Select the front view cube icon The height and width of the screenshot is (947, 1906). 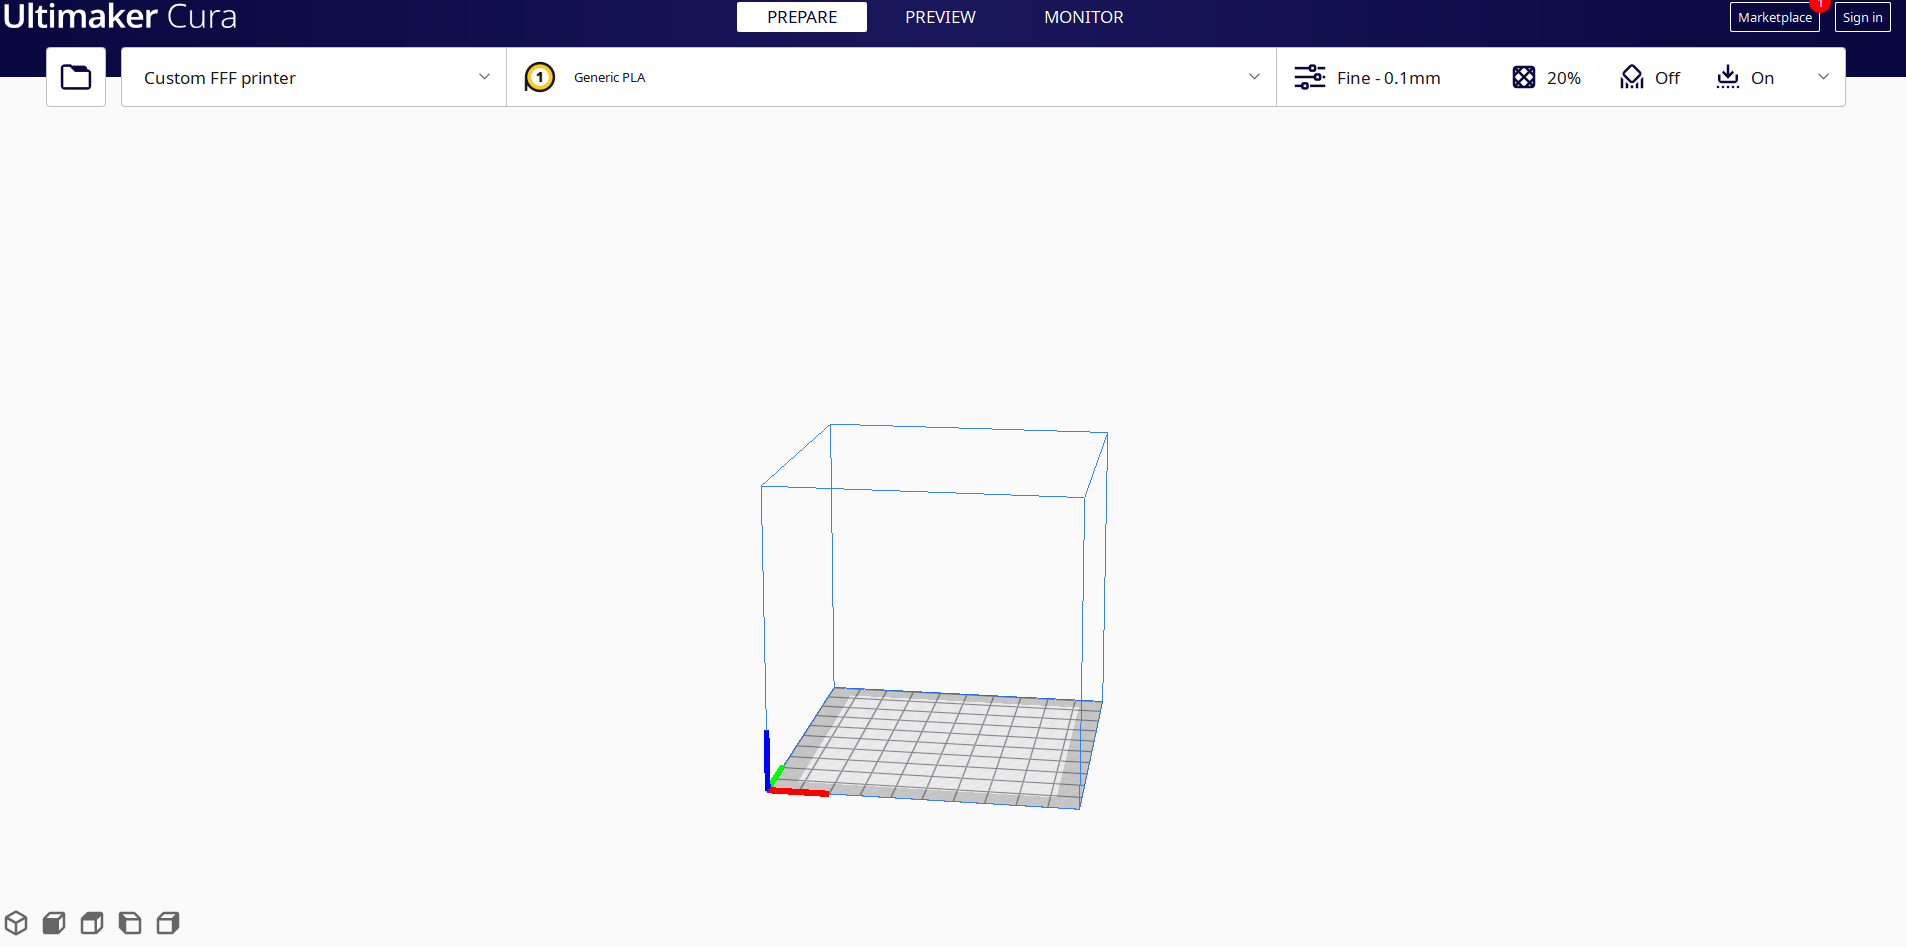tap(54, 922)
